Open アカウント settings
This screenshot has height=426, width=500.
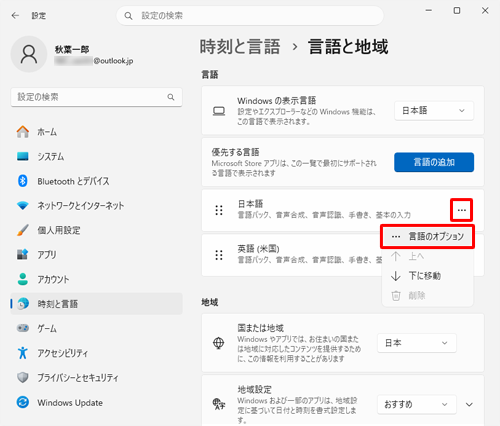[96, 279]
